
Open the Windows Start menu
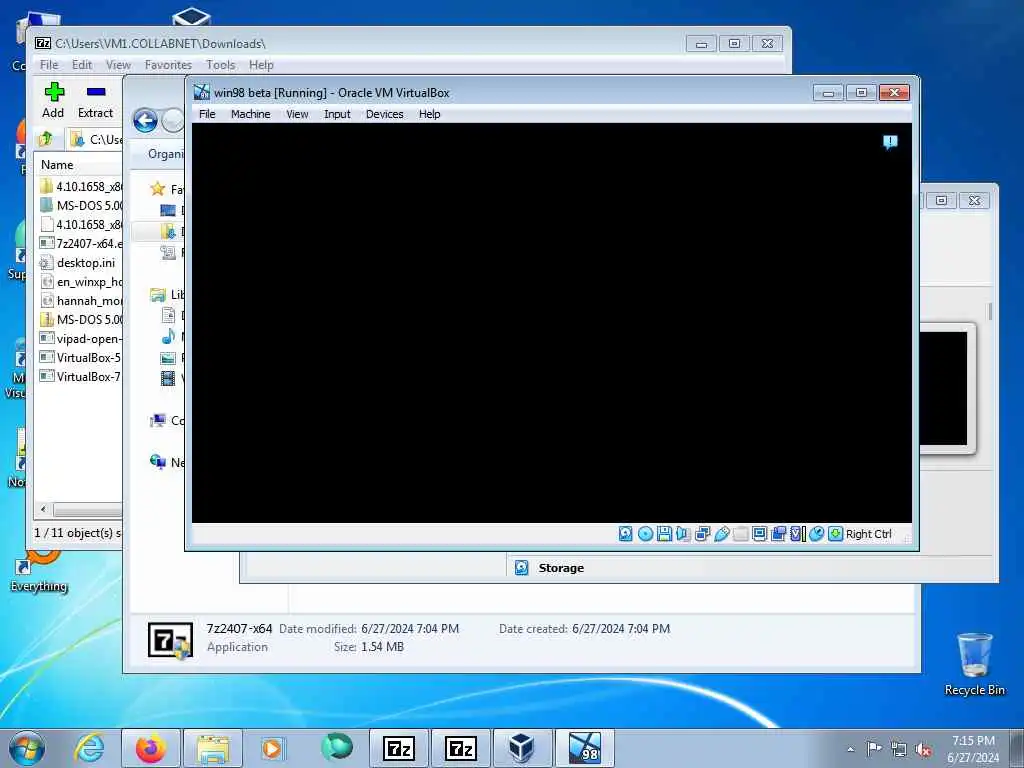point(27,748)
